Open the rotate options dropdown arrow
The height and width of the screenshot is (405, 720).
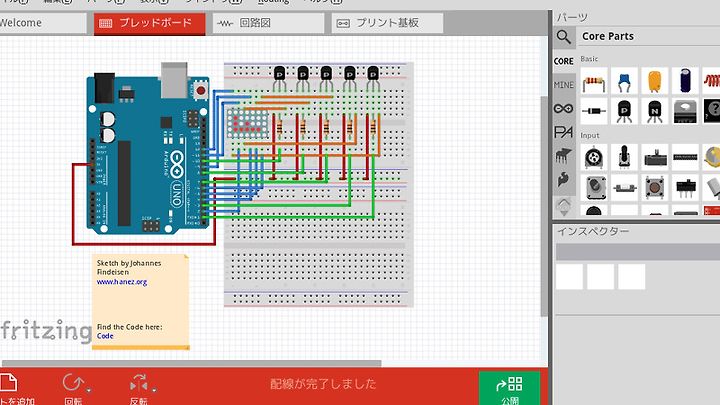click(x=89, y=390)
